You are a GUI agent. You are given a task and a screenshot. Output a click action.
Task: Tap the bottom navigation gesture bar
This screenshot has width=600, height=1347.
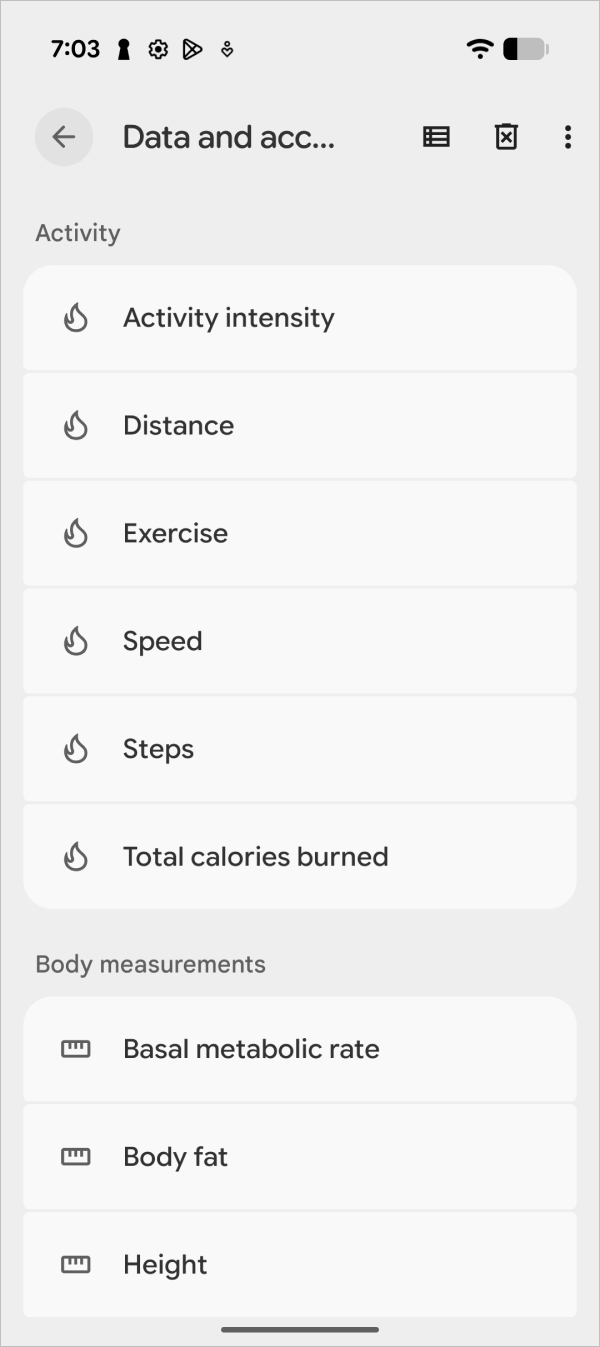(300, 1329)
